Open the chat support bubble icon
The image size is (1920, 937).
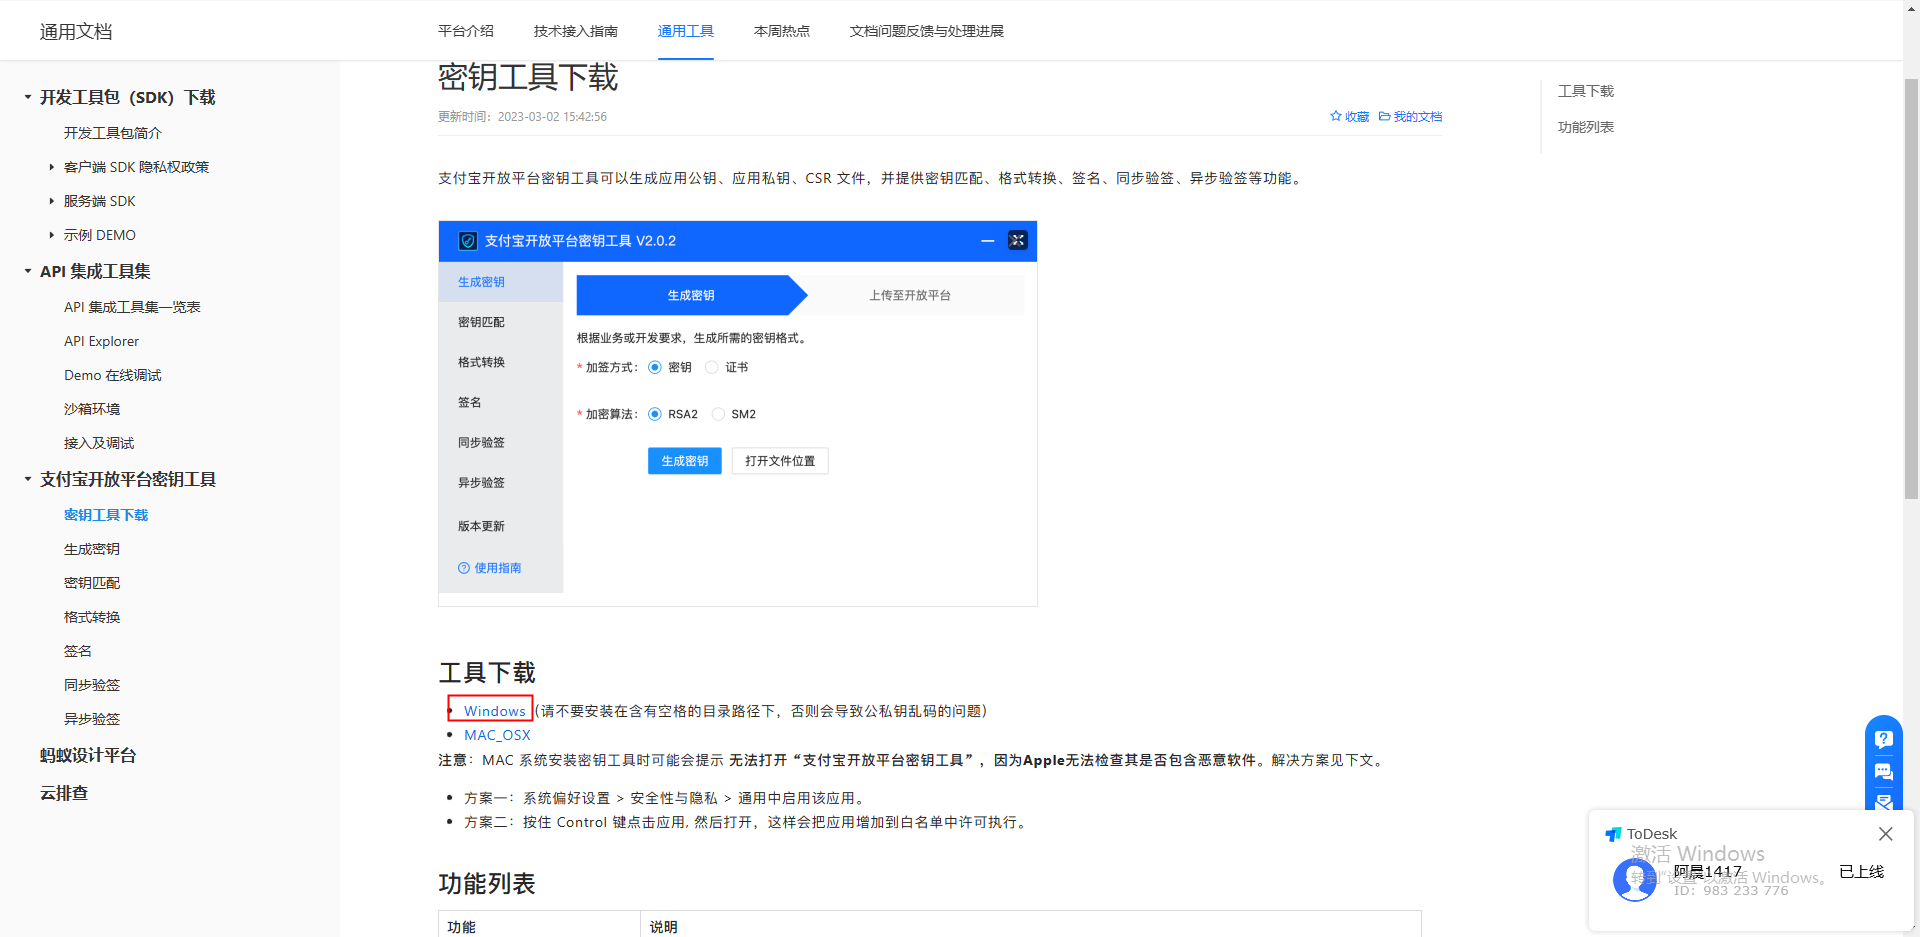(1884, 772)
